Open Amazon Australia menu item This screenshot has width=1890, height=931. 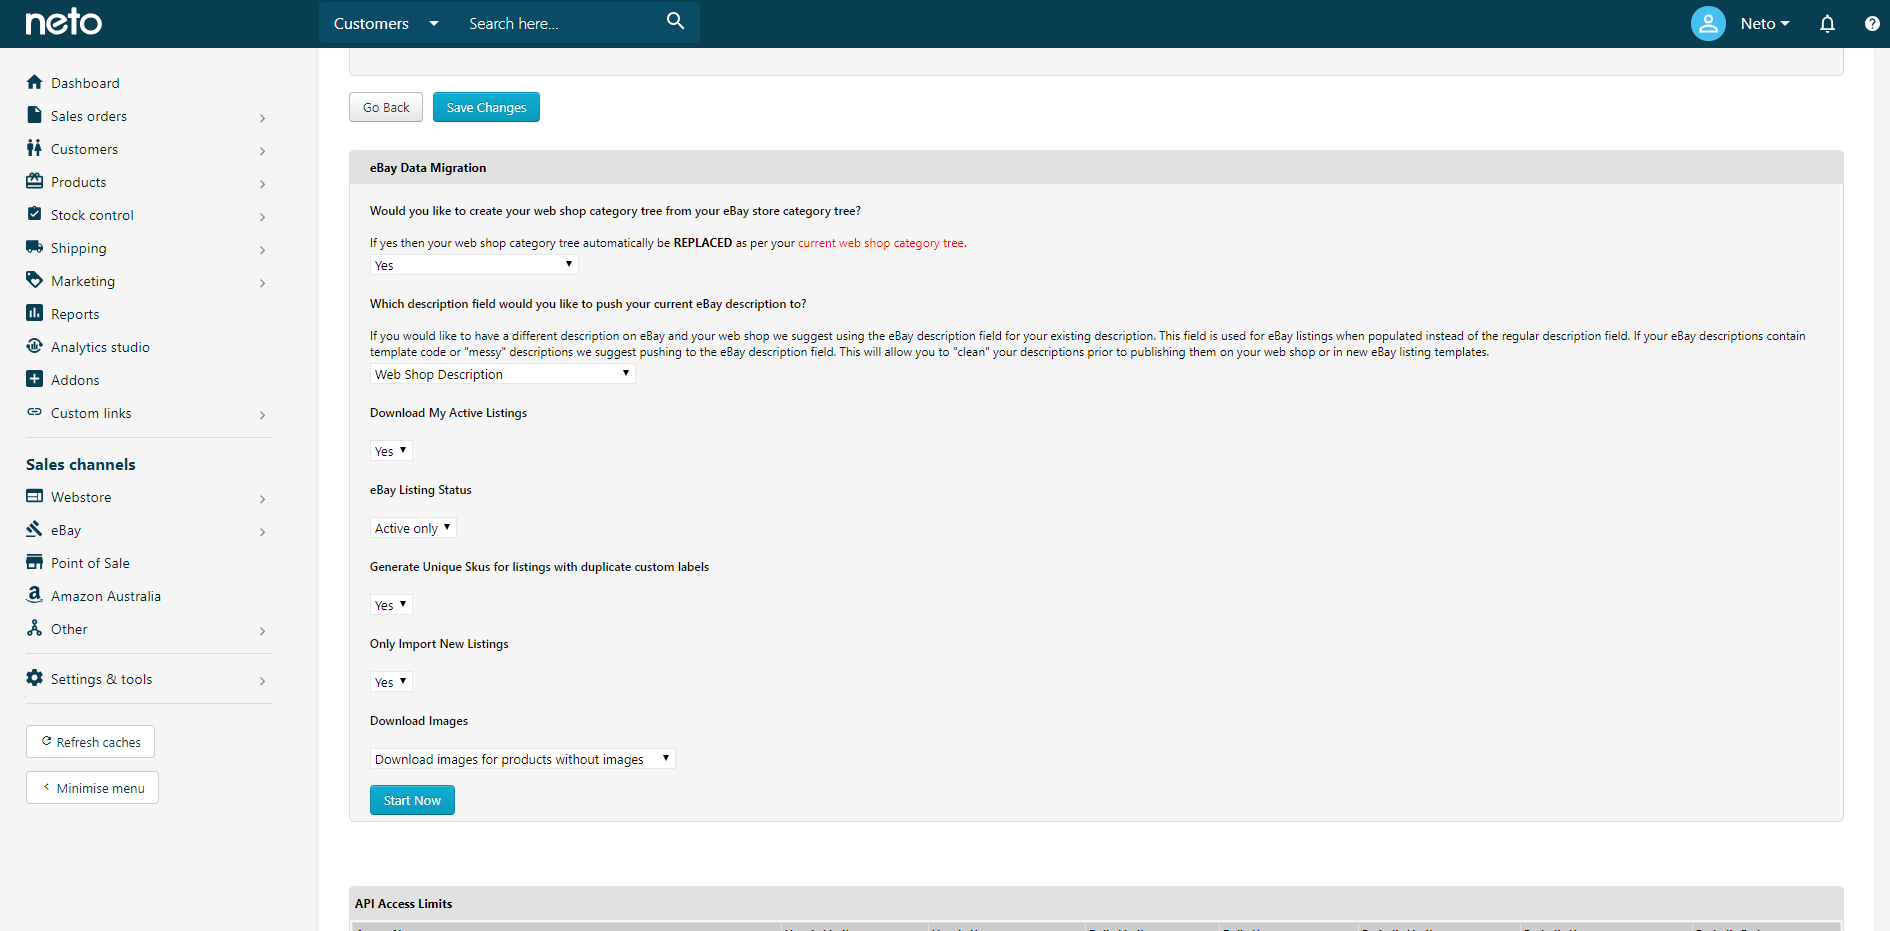point(105,596)
